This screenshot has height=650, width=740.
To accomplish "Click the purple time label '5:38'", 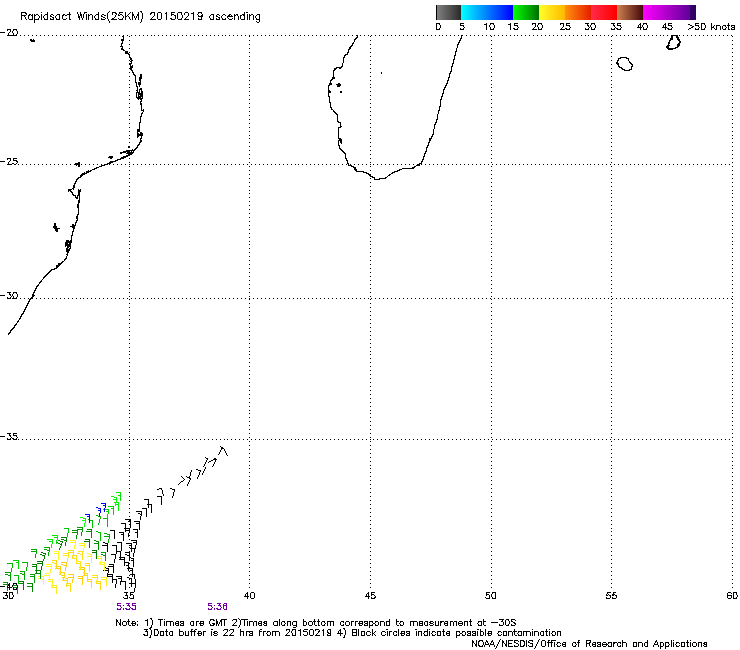I will (217, 607).
